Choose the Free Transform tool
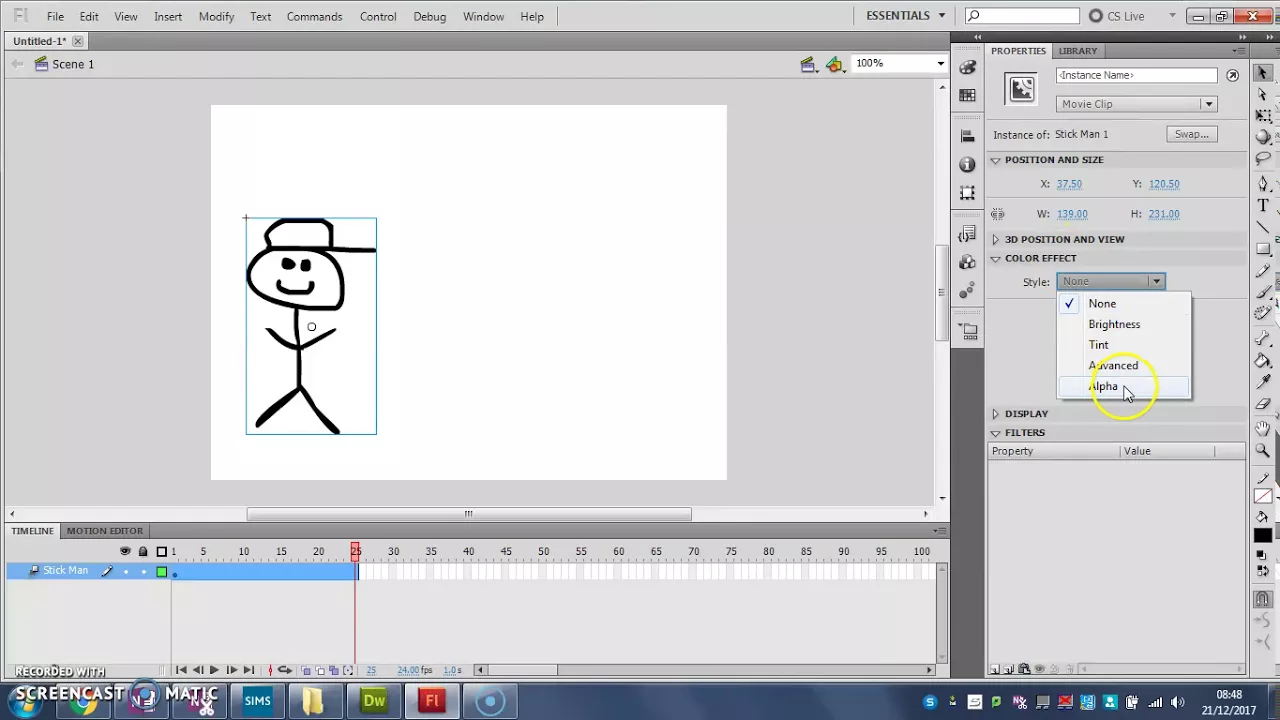Screen dimensions: 1280x720 click(x=1263, y=116)
